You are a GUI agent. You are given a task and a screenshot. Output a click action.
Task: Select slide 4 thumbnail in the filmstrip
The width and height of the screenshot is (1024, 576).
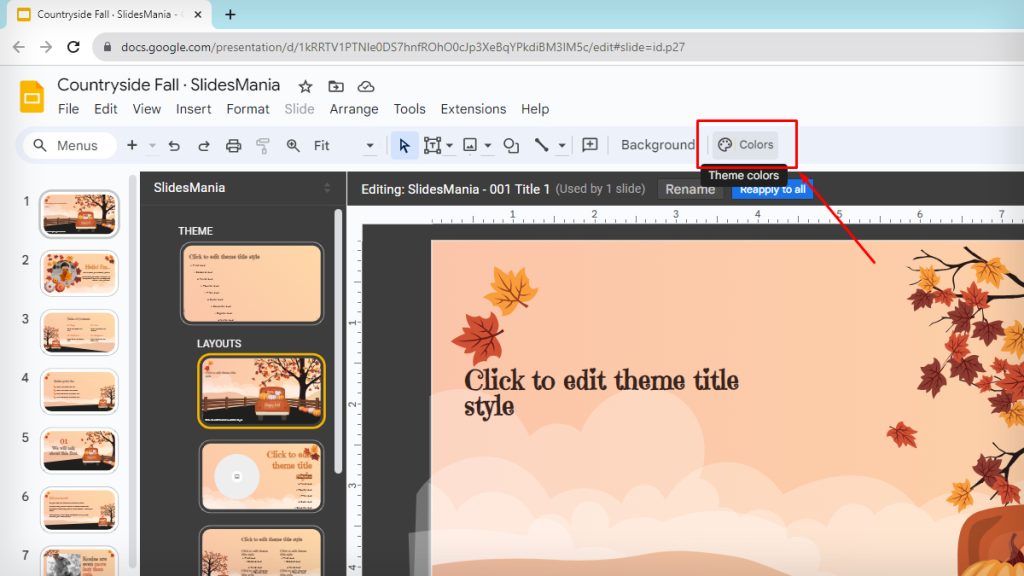coord(79,390)
